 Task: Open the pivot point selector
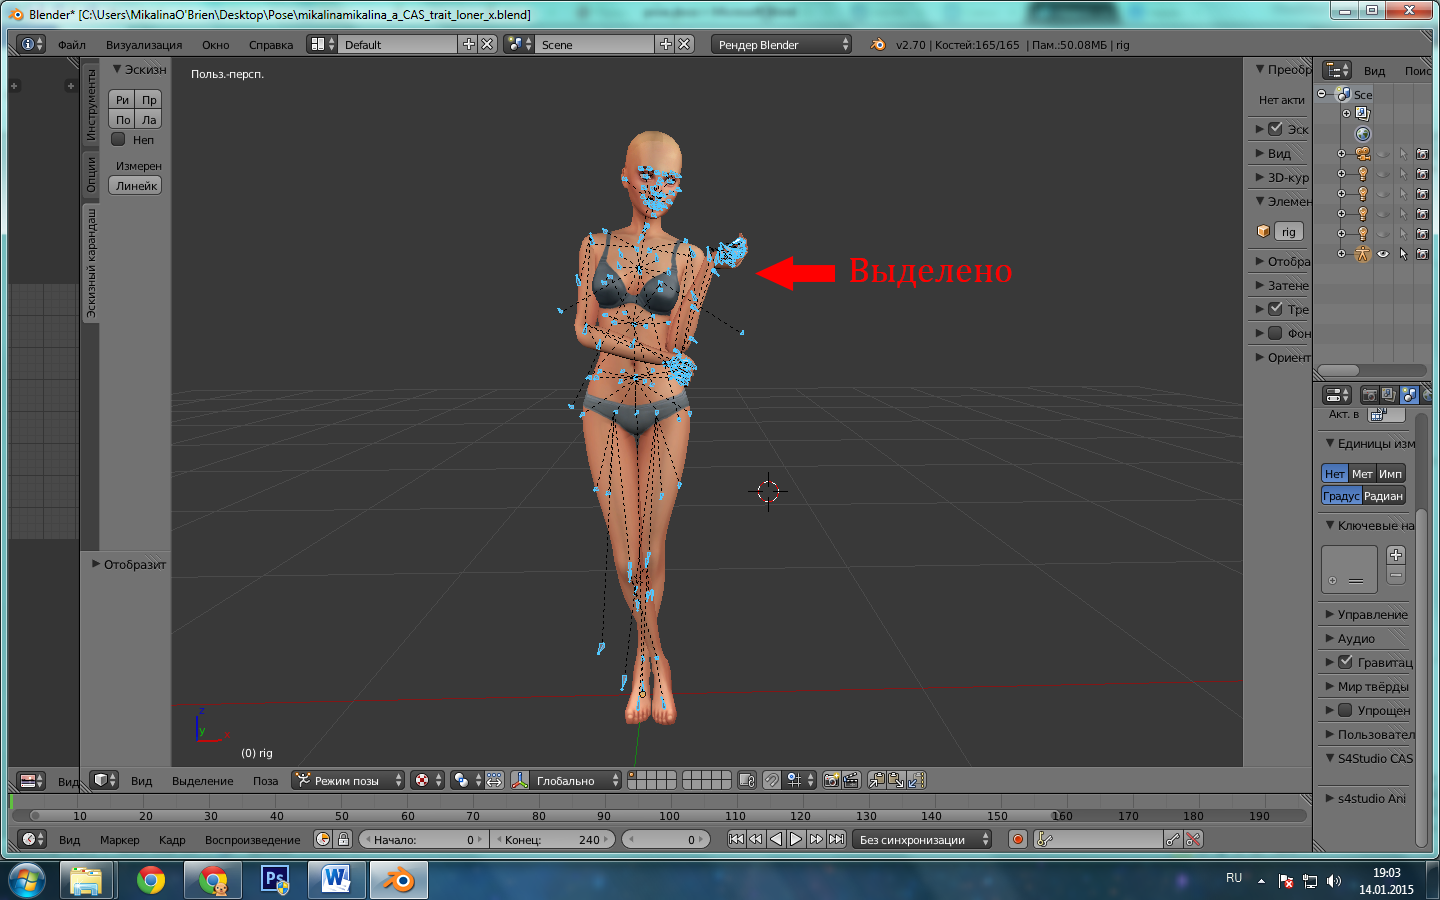click(x=466, y=780)
